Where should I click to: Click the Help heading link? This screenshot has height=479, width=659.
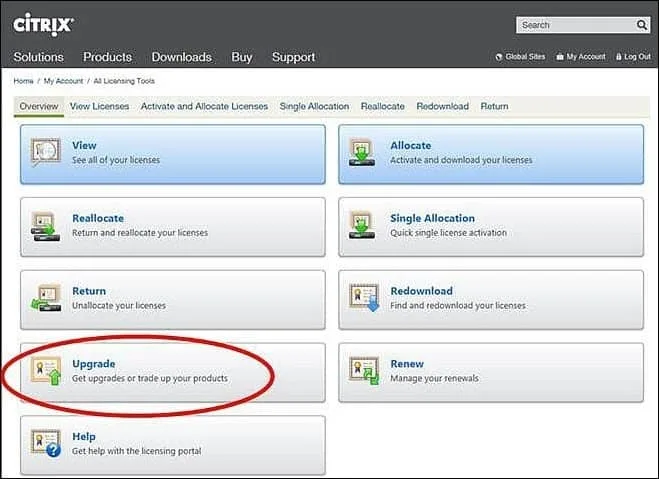(x=84, y=437)
